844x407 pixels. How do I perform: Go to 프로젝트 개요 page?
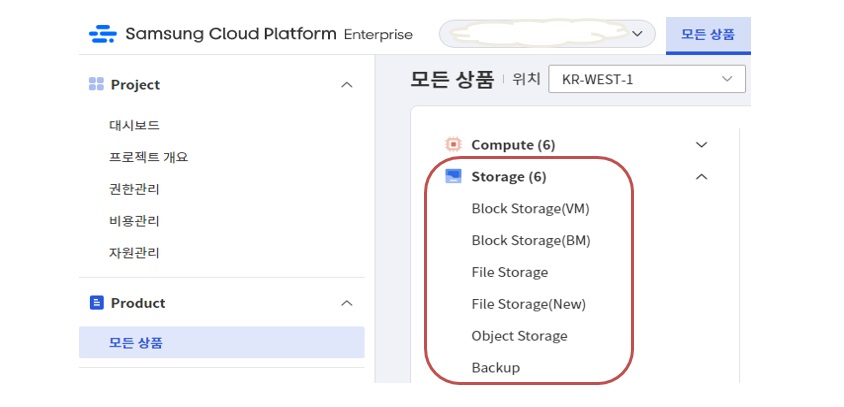tap(148, 157)
